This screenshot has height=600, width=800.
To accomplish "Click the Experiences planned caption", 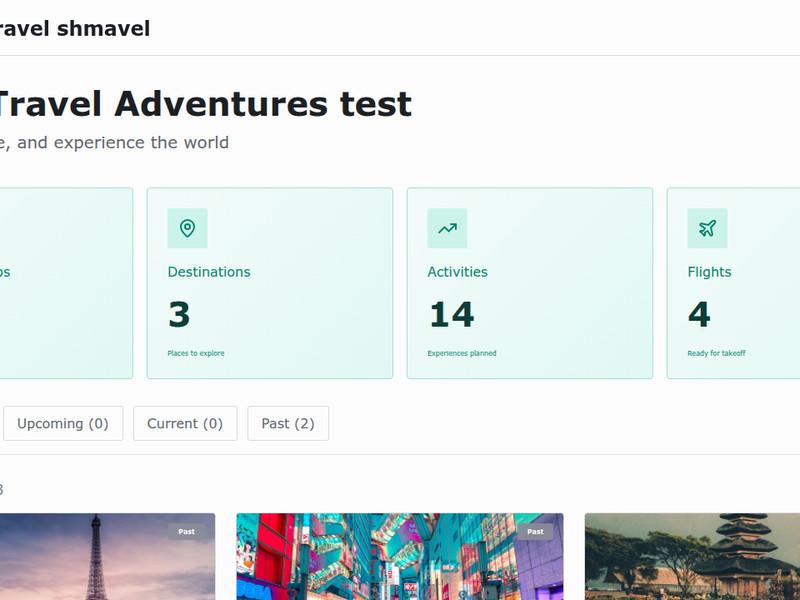I will coord(462,353).
